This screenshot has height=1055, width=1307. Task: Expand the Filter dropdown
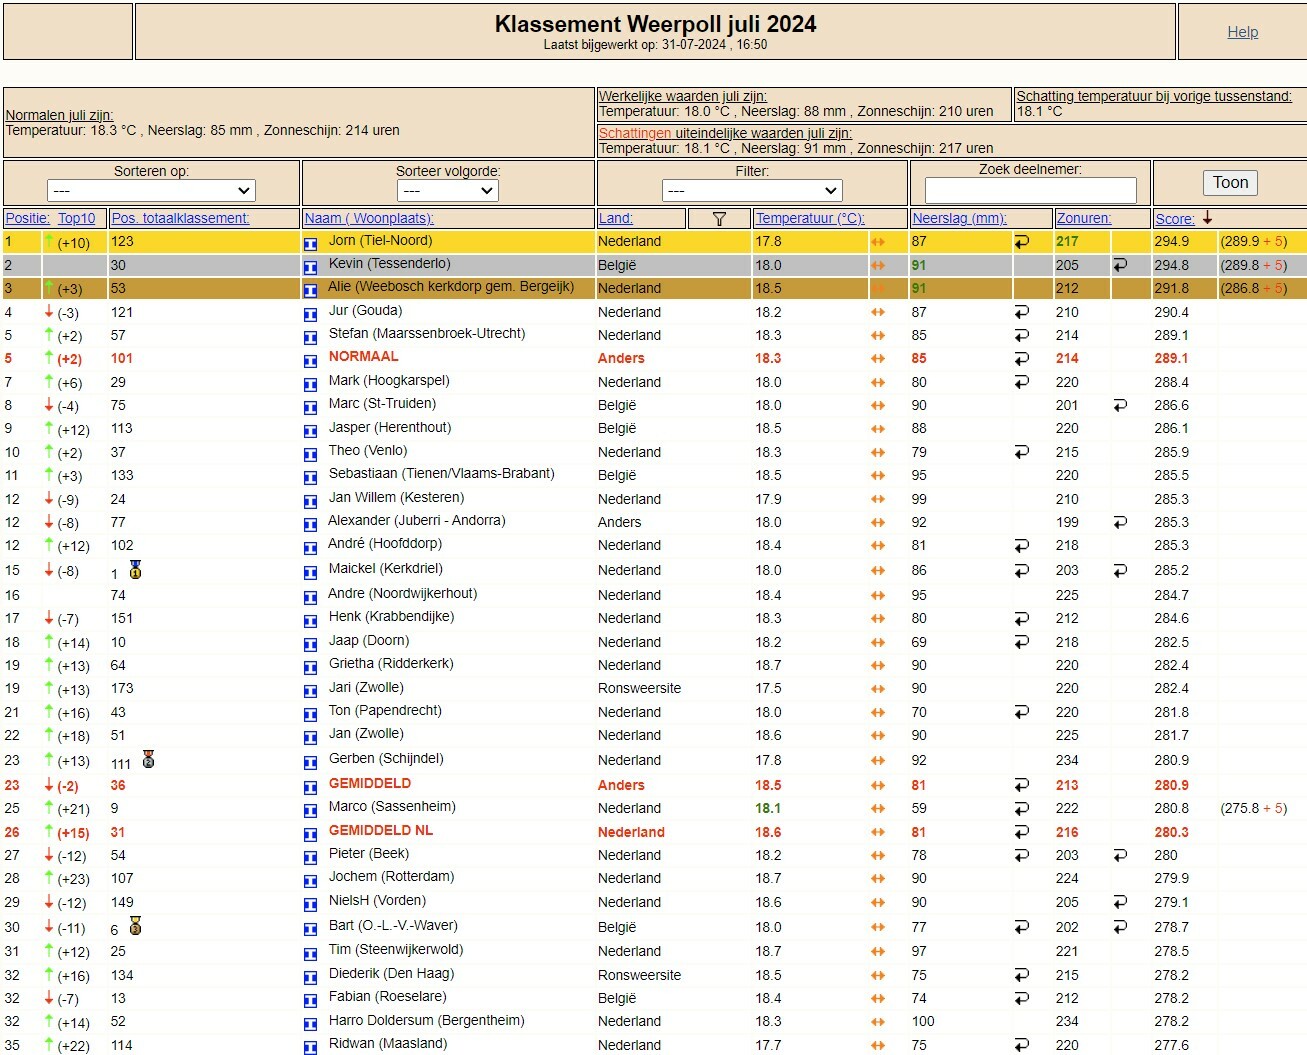pos(752,191)
